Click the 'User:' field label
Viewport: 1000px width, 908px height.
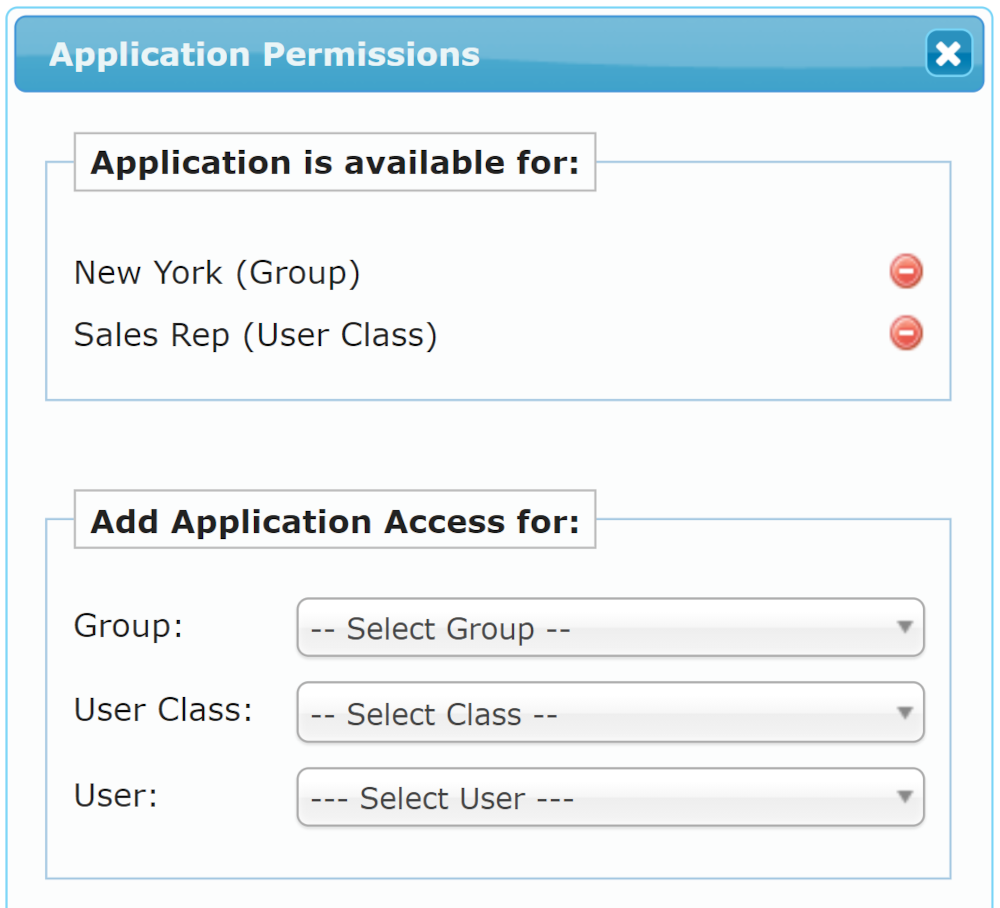tap(115, 796)
